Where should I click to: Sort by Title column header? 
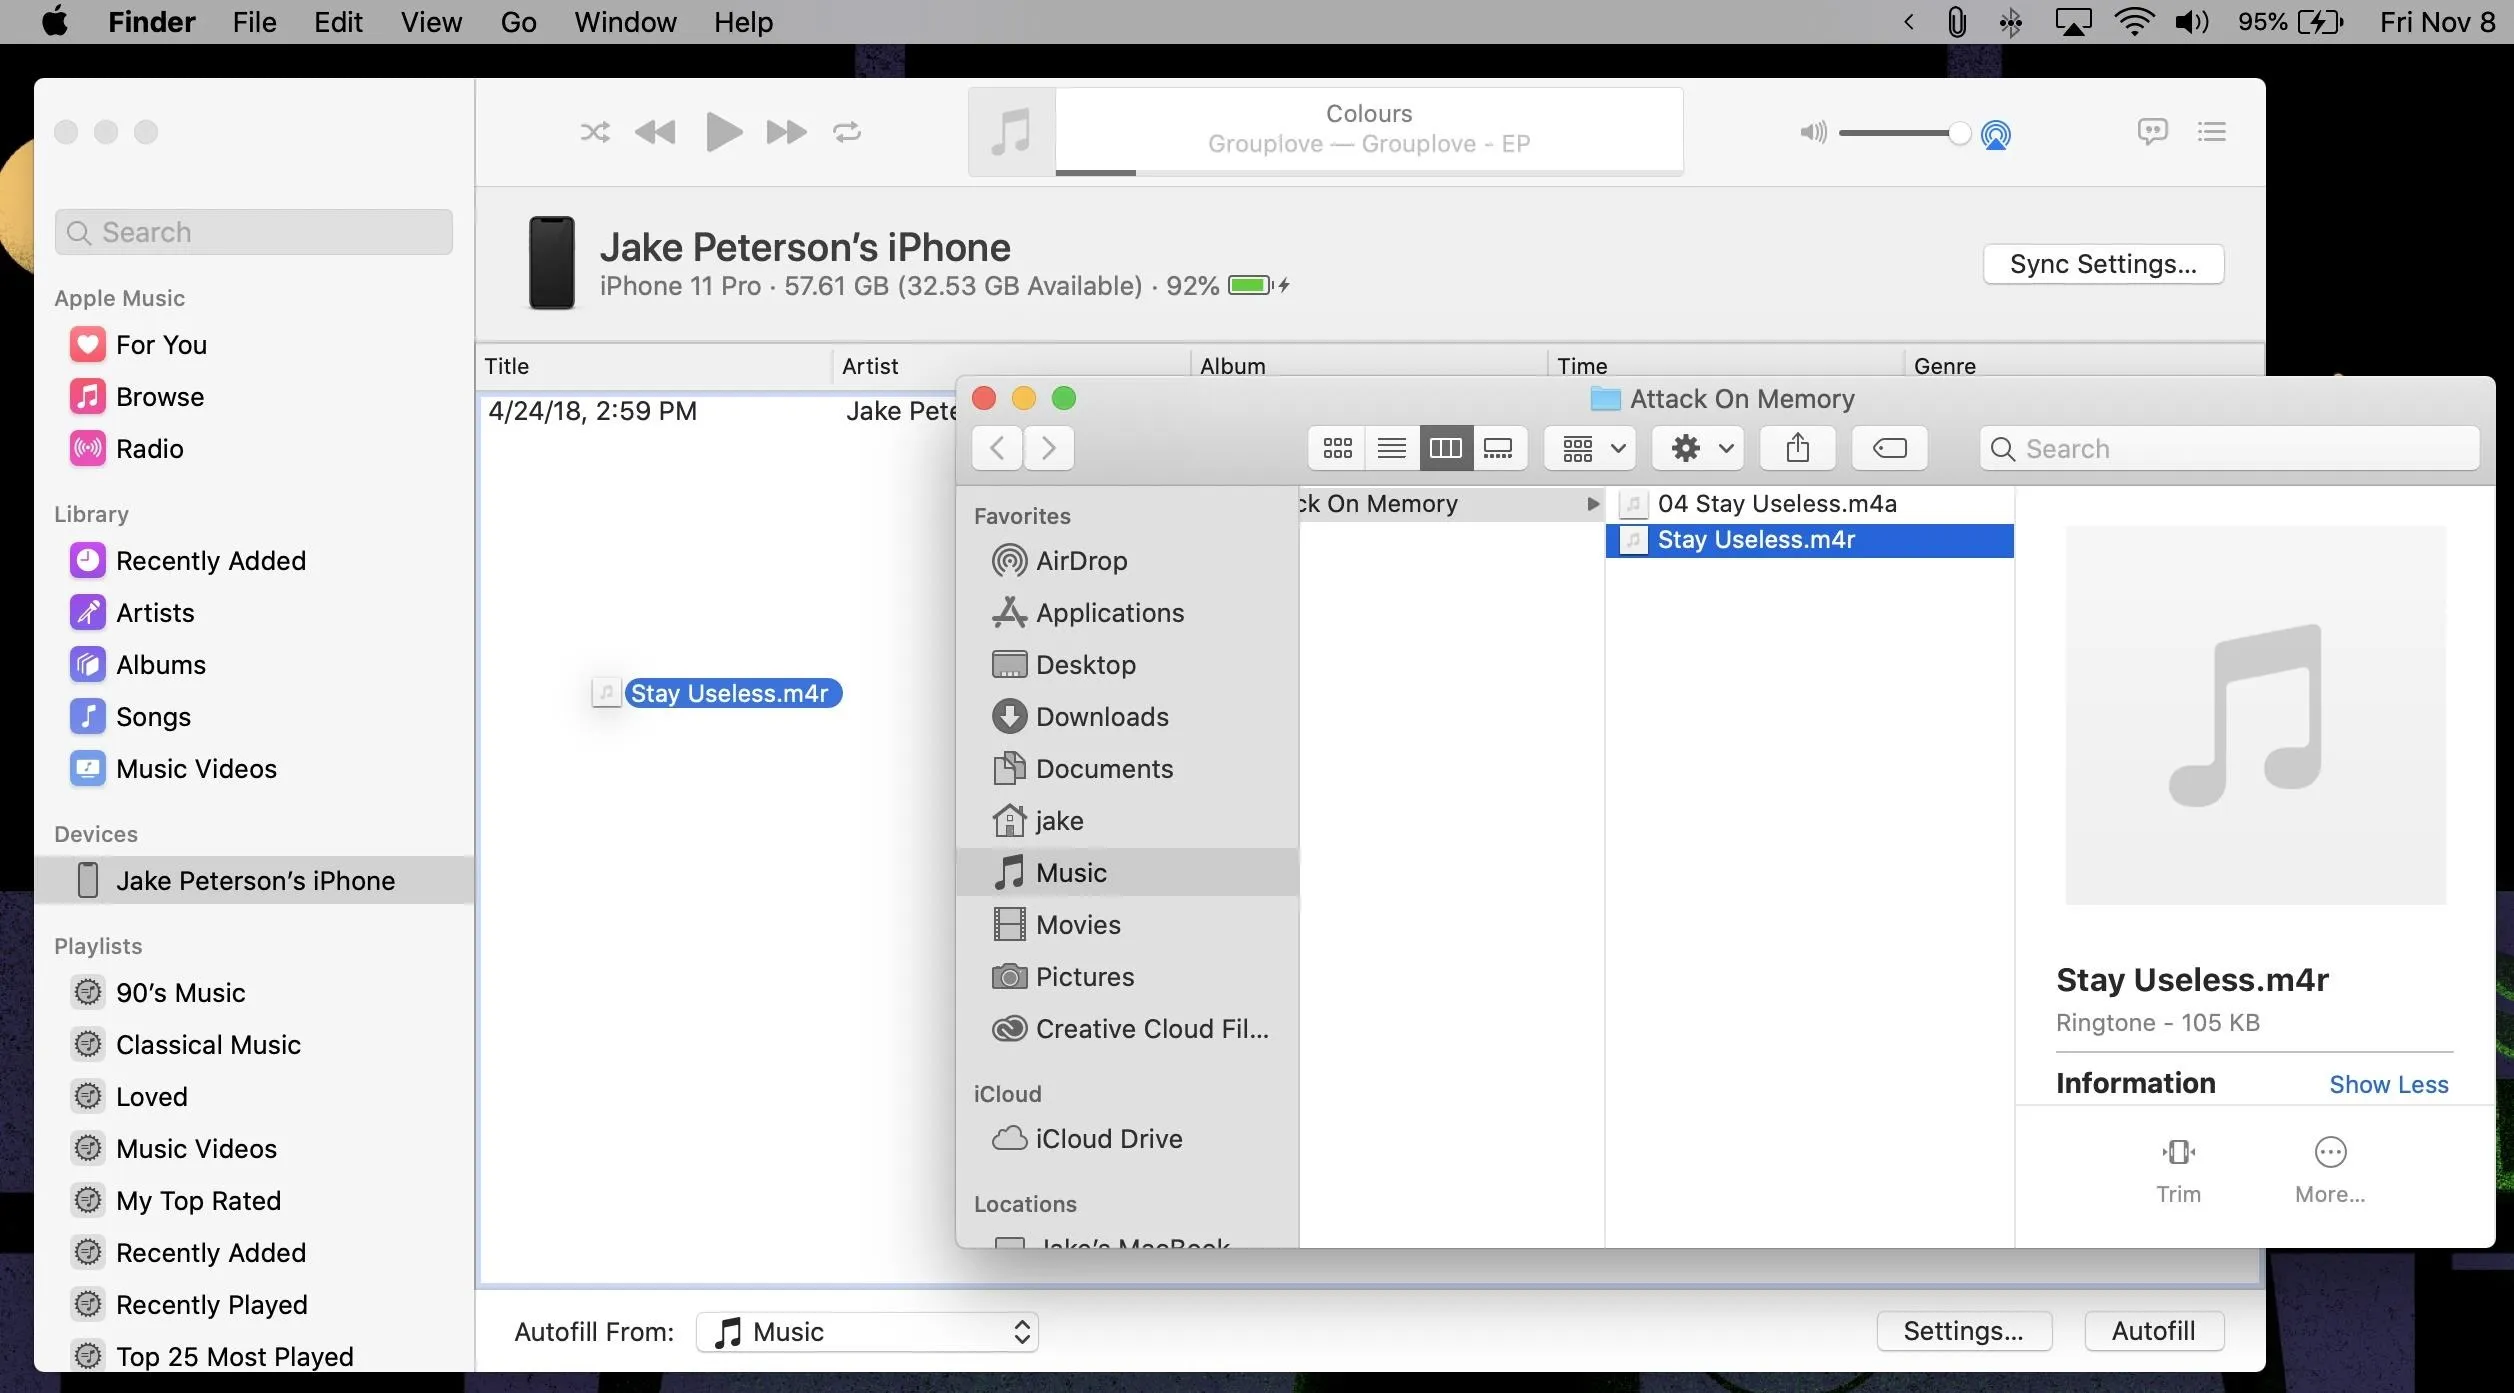coord(507,366)
